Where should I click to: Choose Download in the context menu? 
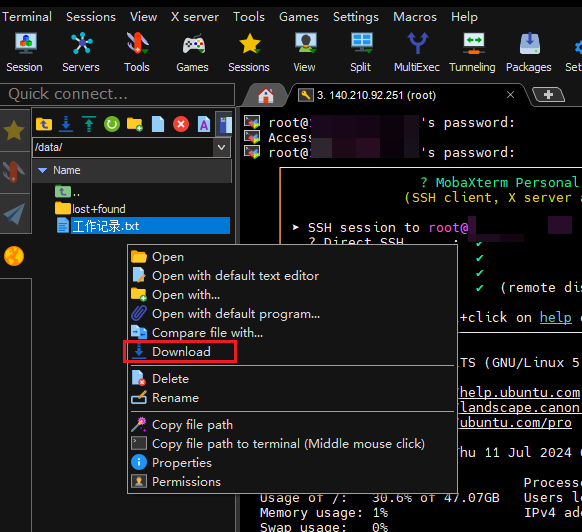tap(292, 352)
